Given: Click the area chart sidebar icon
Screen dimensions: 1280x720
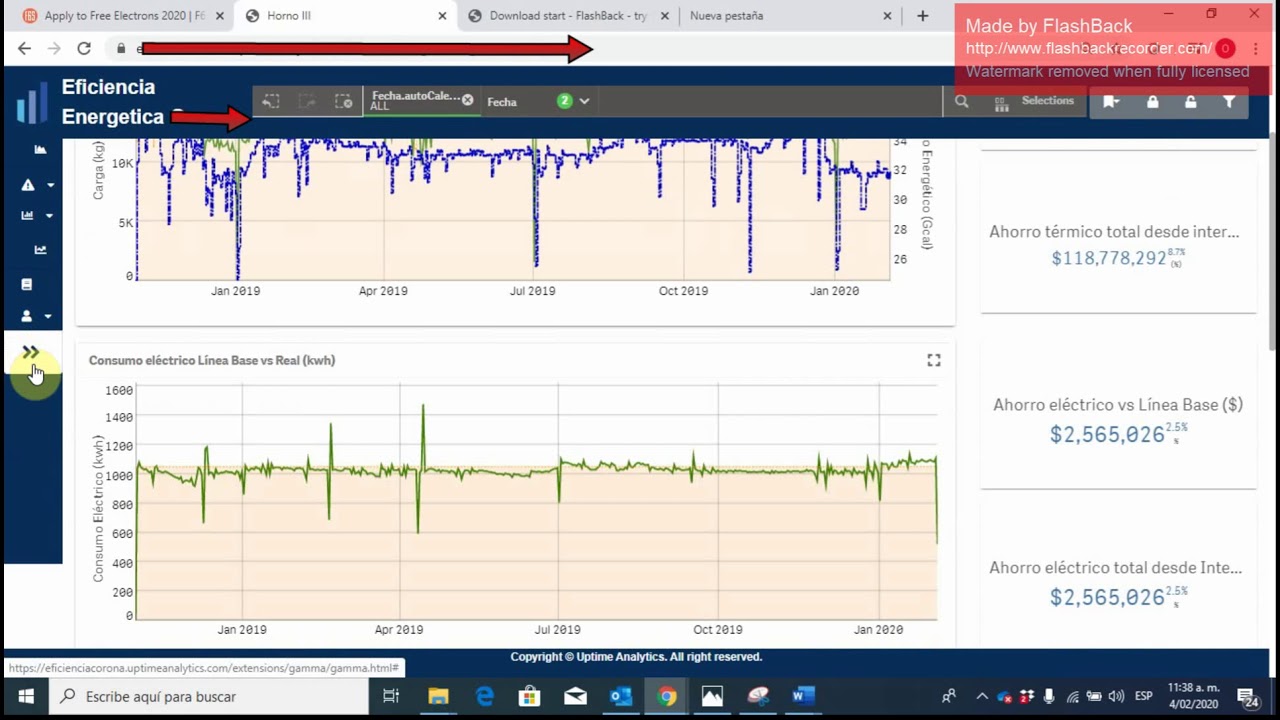Looking at the screenshot, I should [40, 150].
